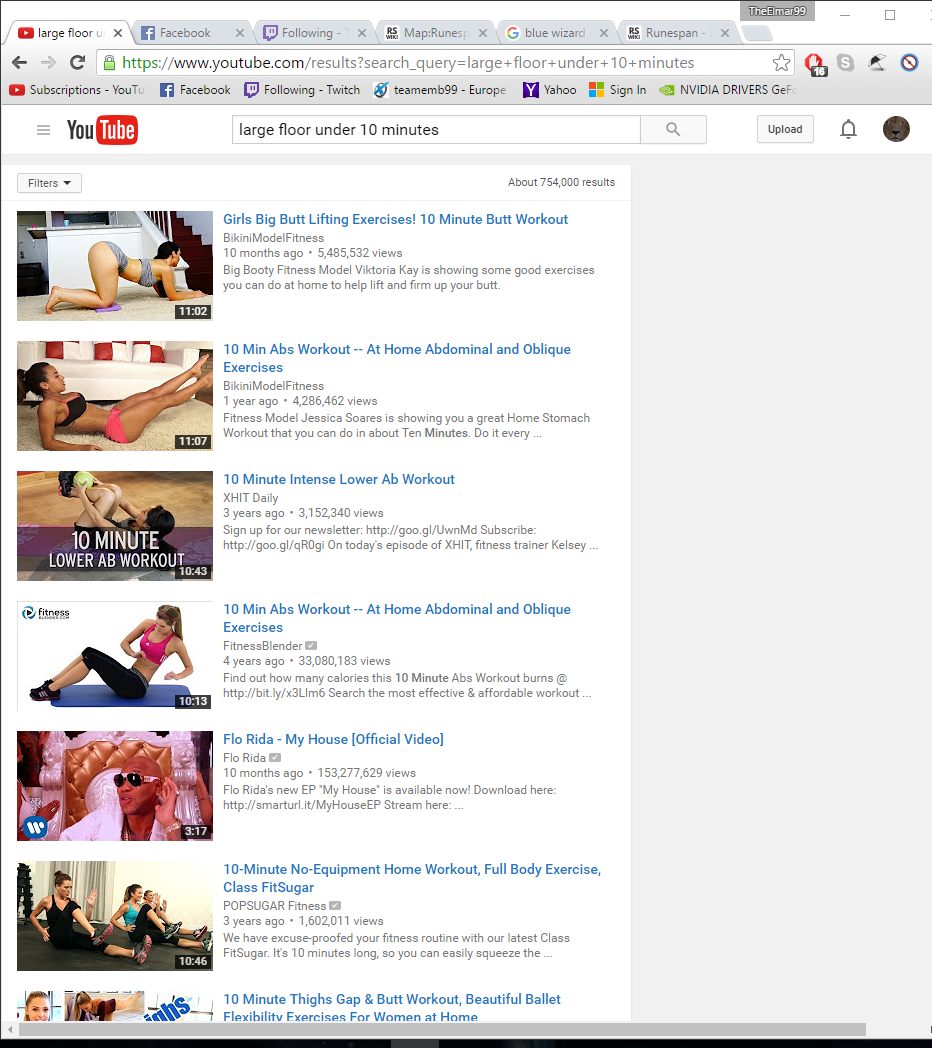932x1048 pixels.
Task: Open the umbrella extension icon
Action: coord(877,63)
